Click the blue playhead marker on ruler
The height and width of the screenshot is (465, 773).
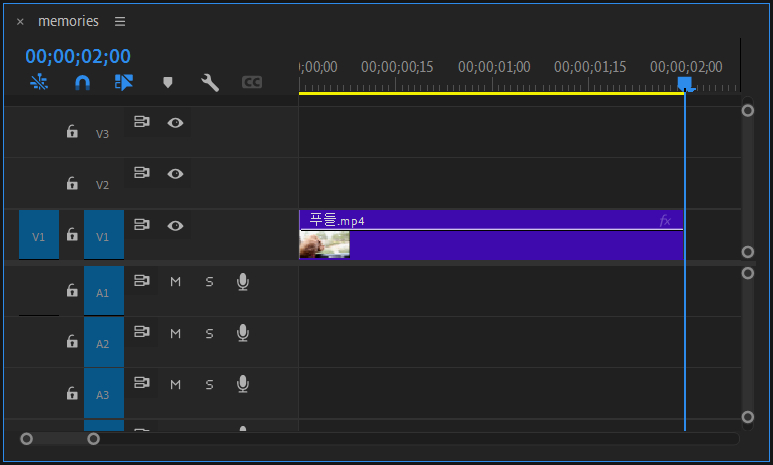pyautogui.click(x=685, y=83)
